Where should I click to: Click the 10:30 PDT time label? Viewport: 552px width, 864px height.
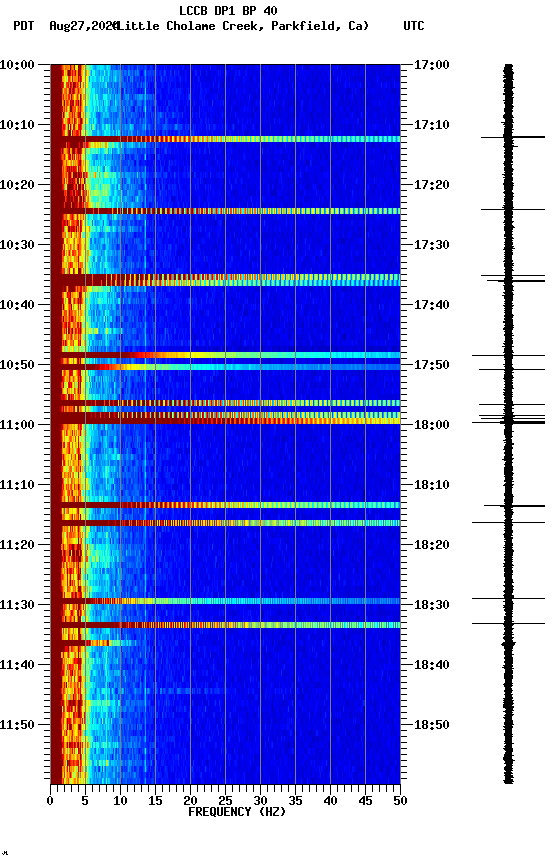tap(17, 245)
